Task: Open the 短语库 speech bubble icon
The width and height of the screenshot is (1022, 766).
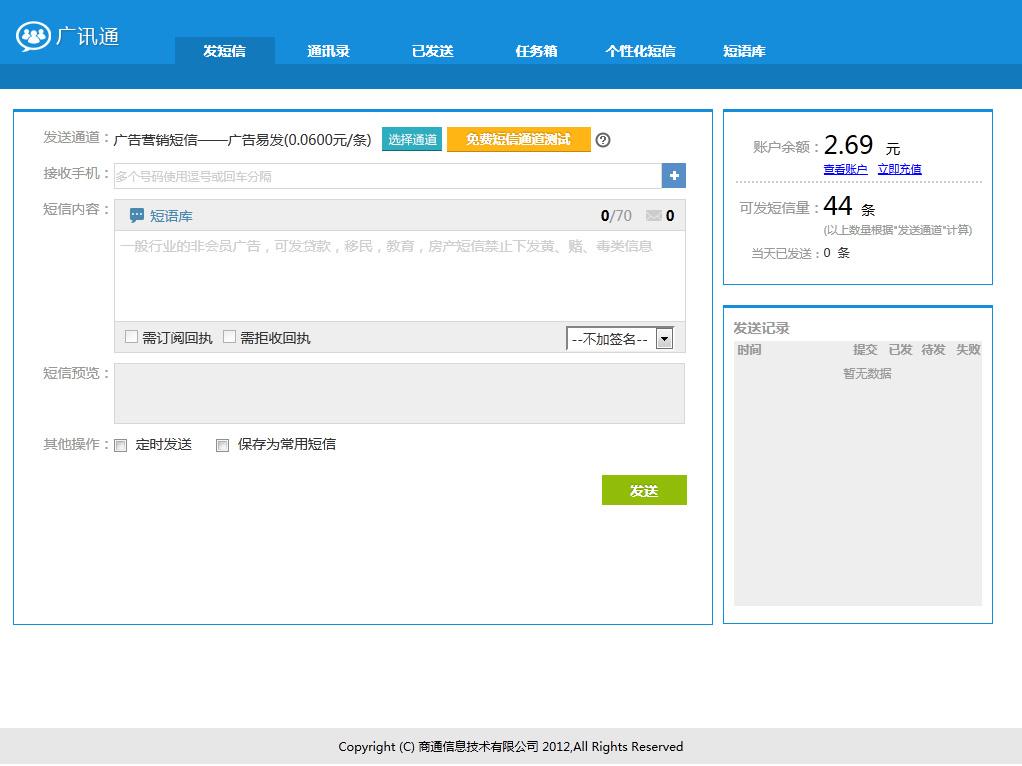Action: point(137,215)
